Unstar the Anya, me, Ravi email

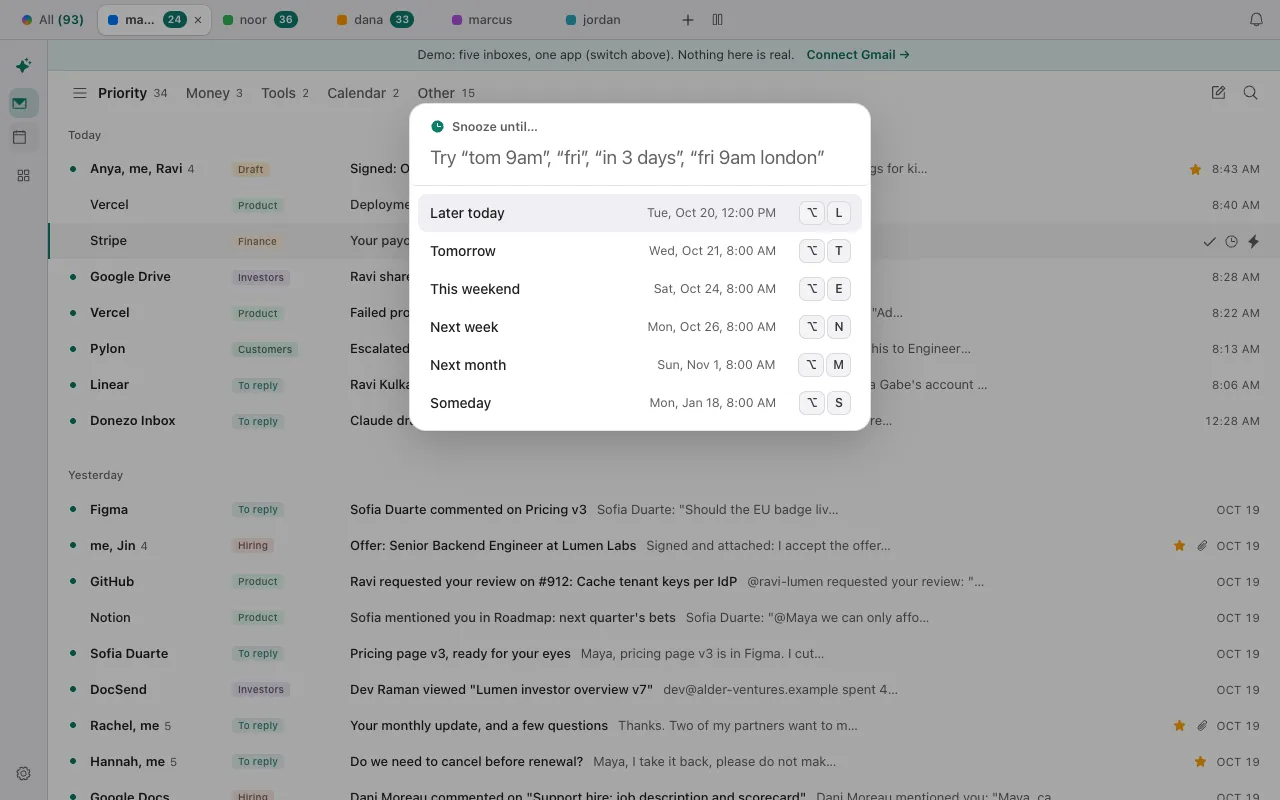1195,170
